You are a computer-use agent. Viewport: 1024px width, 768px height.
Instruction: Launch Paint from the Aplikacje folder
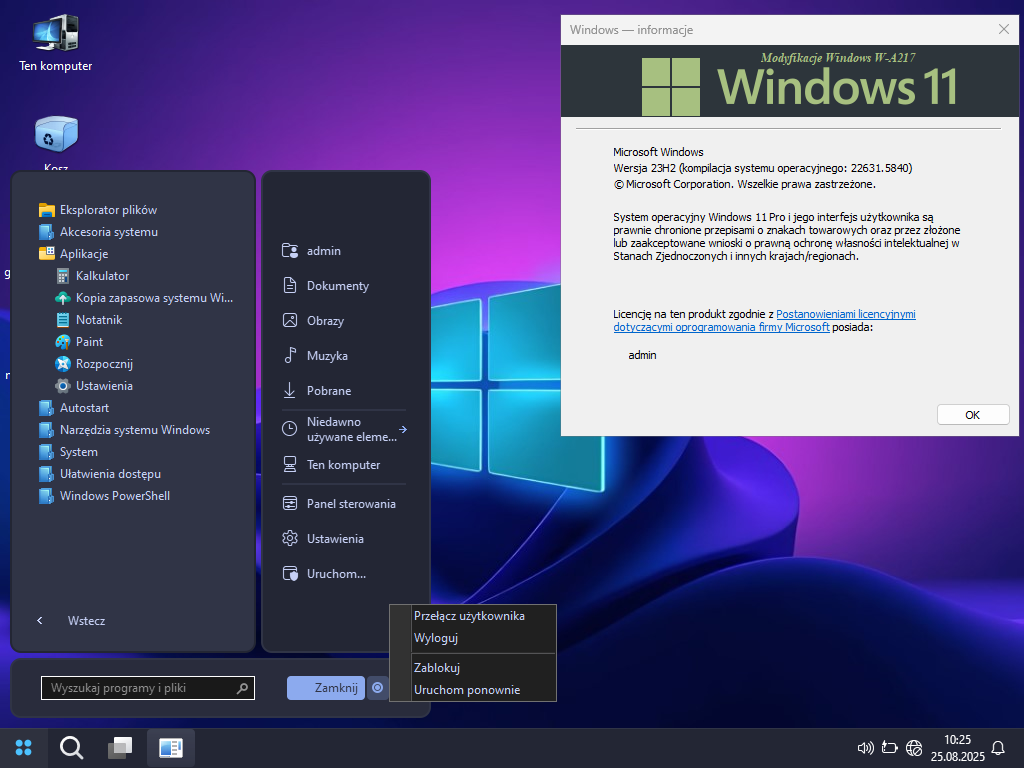[x=89, y=342]
